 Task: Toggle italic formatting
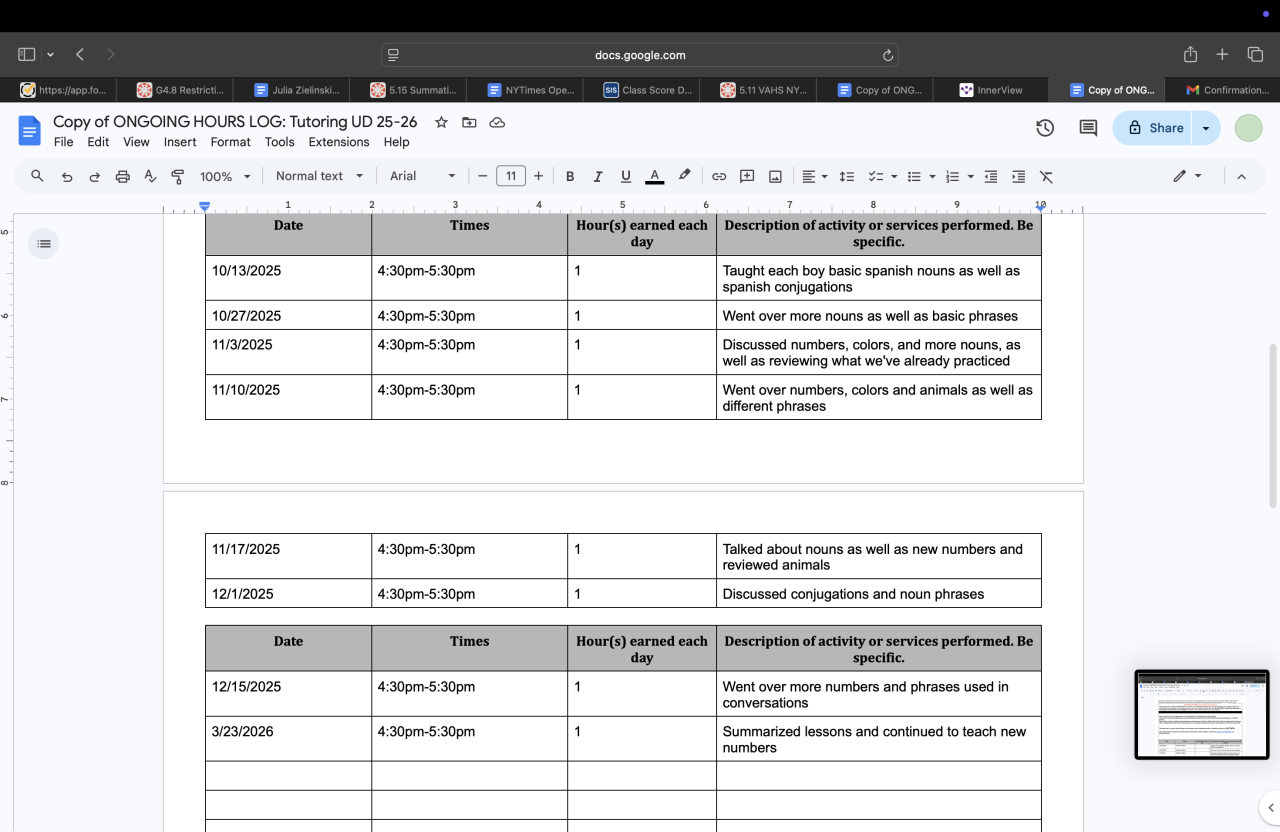coord(598,176)
